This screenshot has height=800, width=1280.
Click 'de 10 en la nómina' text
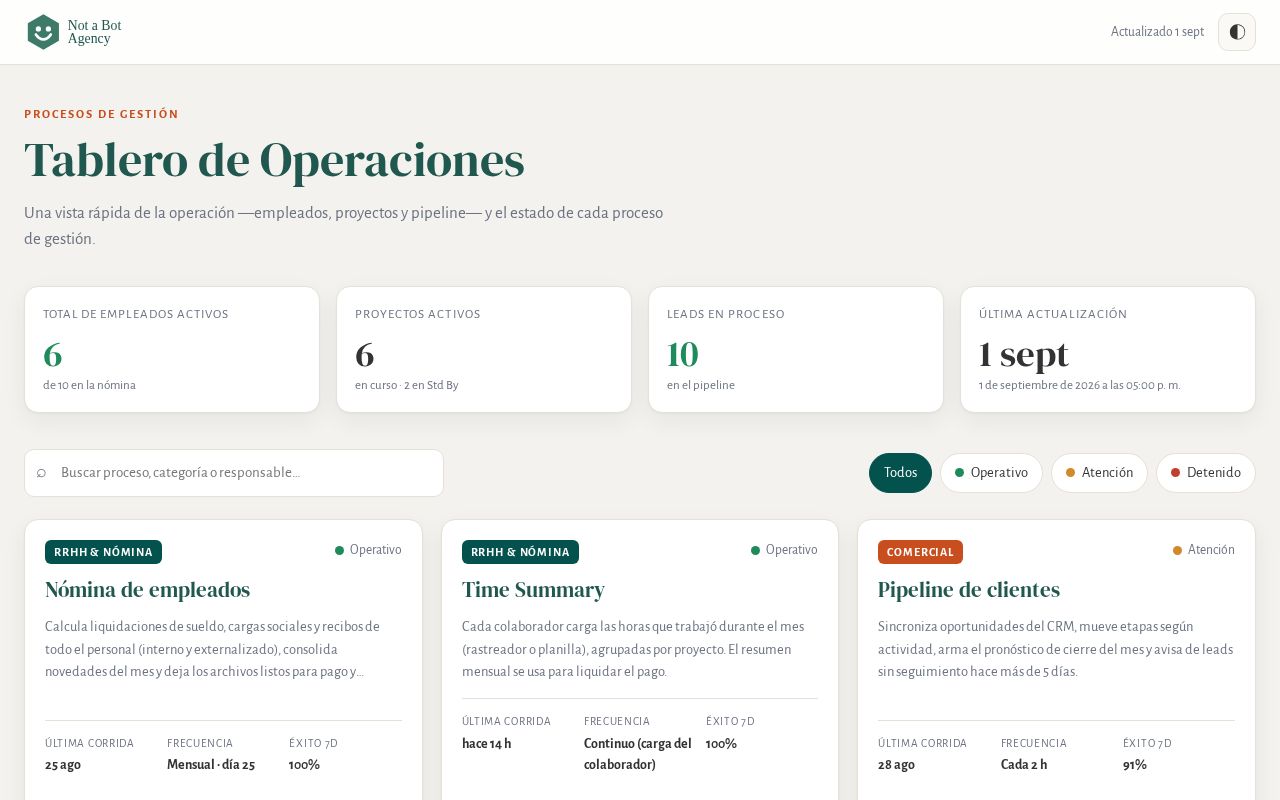[x=89, y=385]
